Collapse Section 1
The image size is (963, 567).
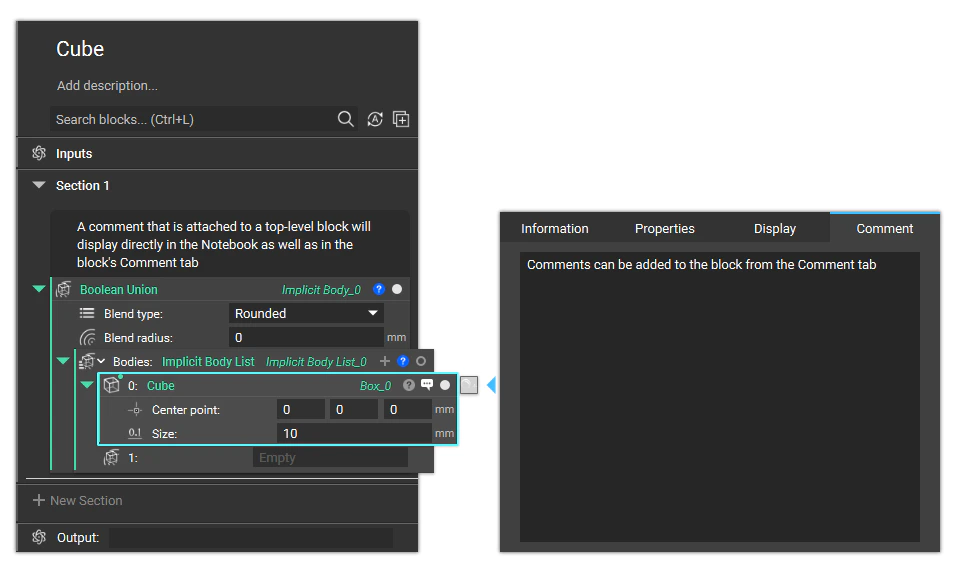[x=39, y=185]
